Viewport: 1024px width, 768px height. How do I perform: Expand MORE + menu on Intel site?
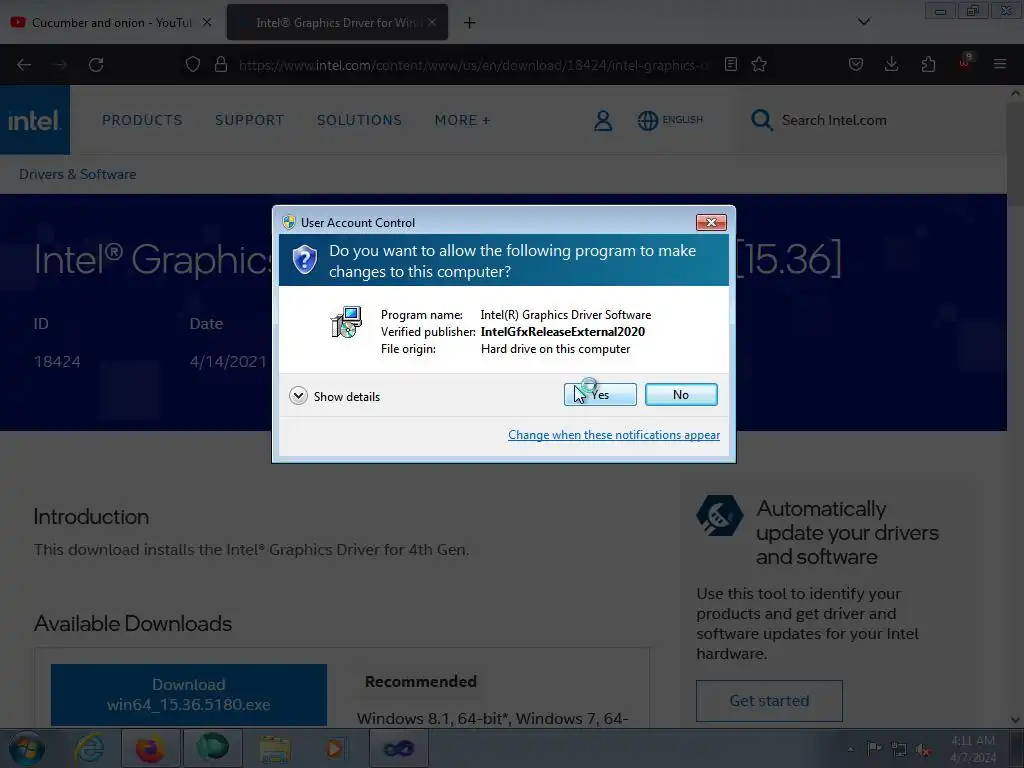[x=462, y=120]
